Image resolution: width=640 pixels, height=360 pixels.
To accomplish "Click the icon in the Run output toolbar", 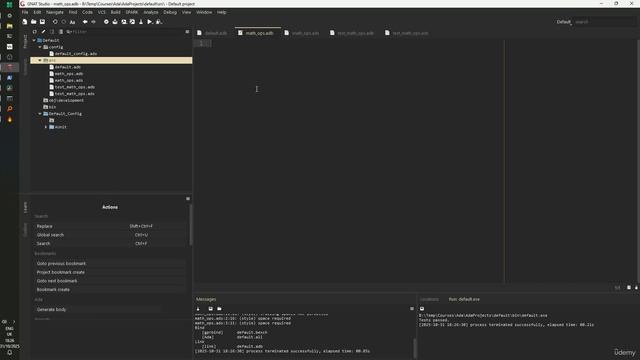I will click(x=422, y=309).
